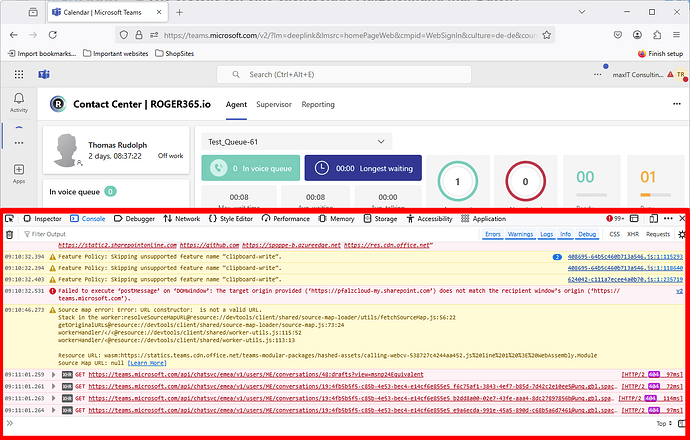Expand the 09:11:01.259 XHR GET entry
The image size is (690, 440).
pos(54,375)
